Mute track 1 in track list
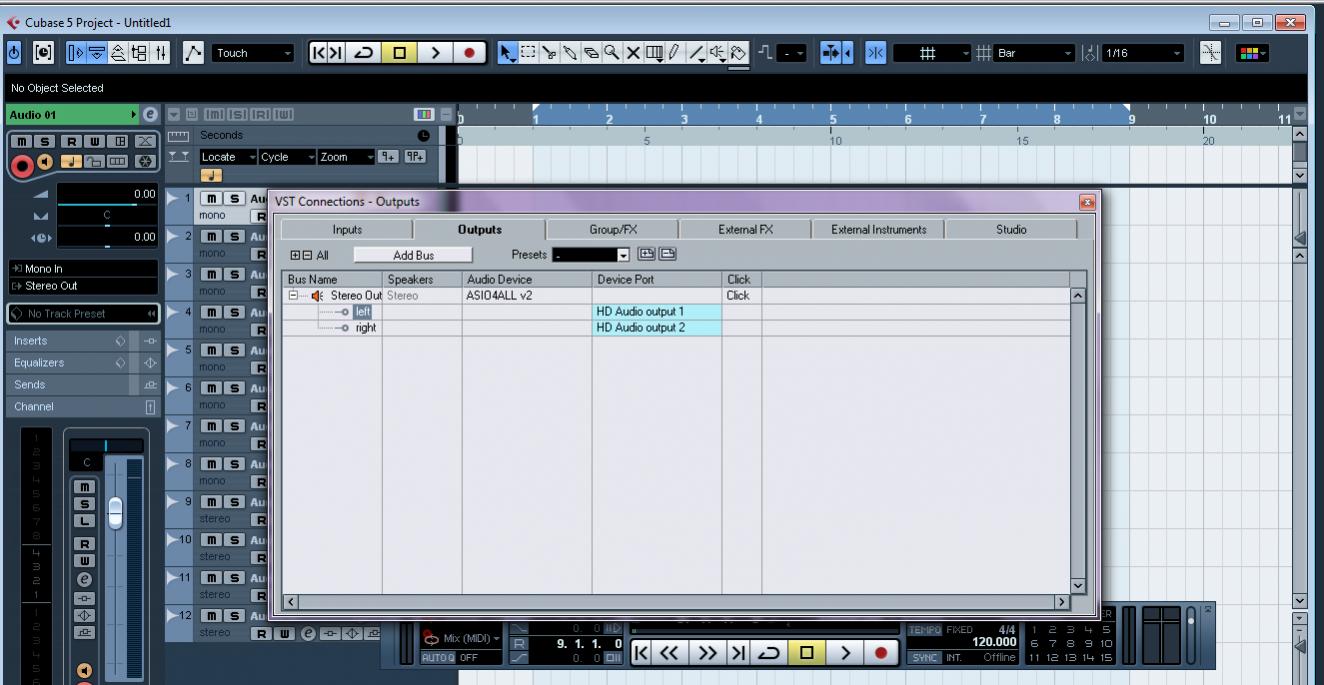1324x685 pixels. pyautogui.click(x=209, y=199)
